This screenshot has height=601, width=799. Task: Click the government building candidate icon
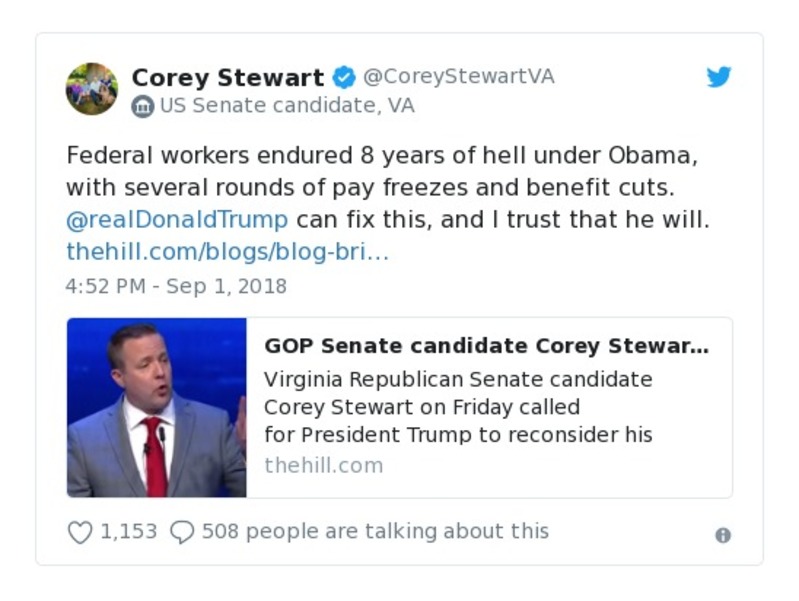click(x=143, y=106)
